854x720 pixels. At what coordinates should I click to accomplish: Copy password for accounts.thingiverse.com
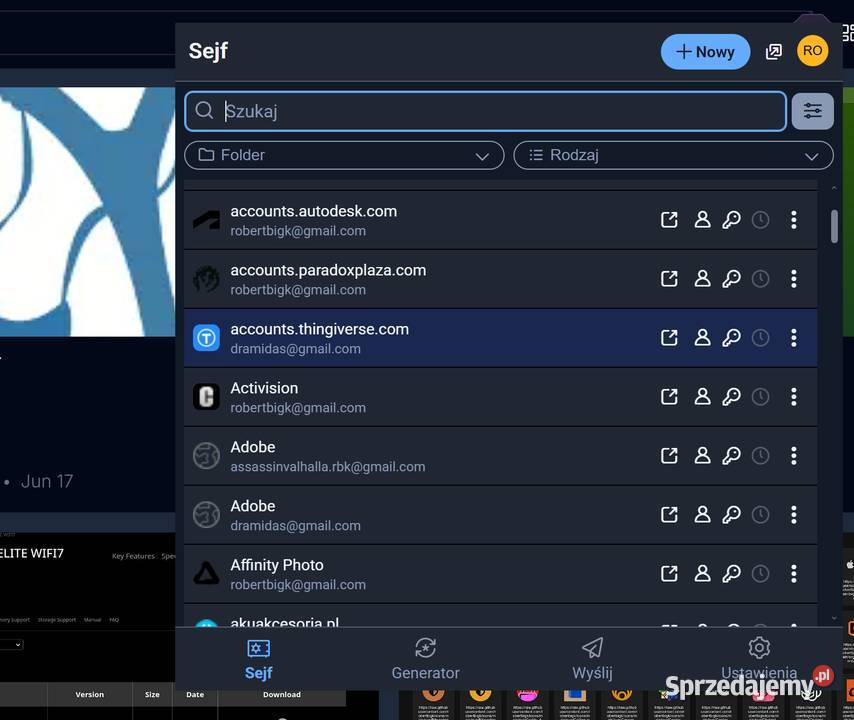(731, 338)
